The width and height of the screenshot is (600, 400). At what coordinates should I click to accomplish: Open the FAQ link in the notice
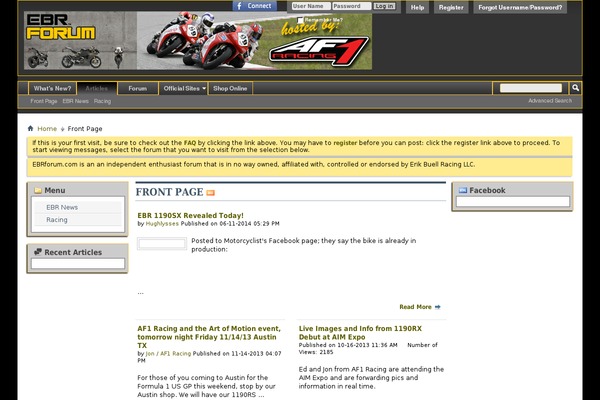(190, 143)
